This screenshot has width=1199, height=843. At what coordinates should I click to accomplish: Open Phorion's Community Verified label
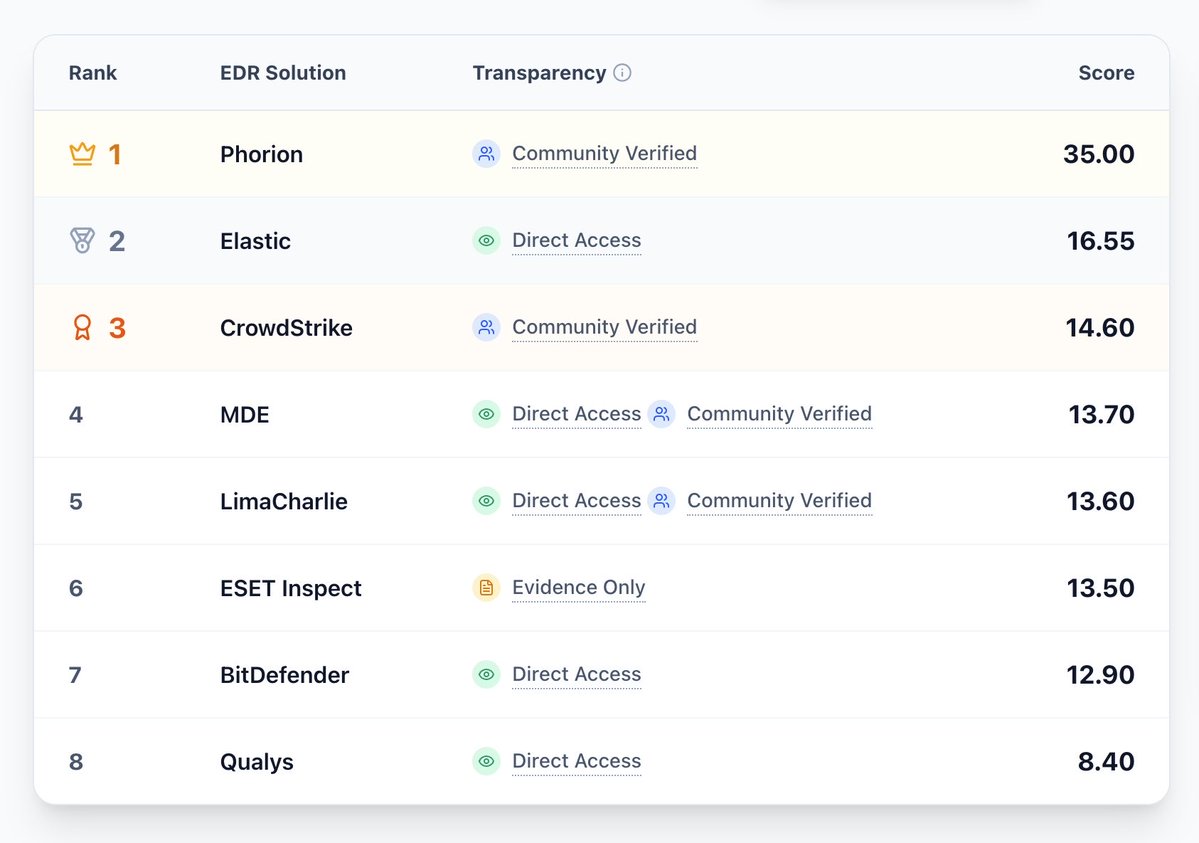pos(604,154)
